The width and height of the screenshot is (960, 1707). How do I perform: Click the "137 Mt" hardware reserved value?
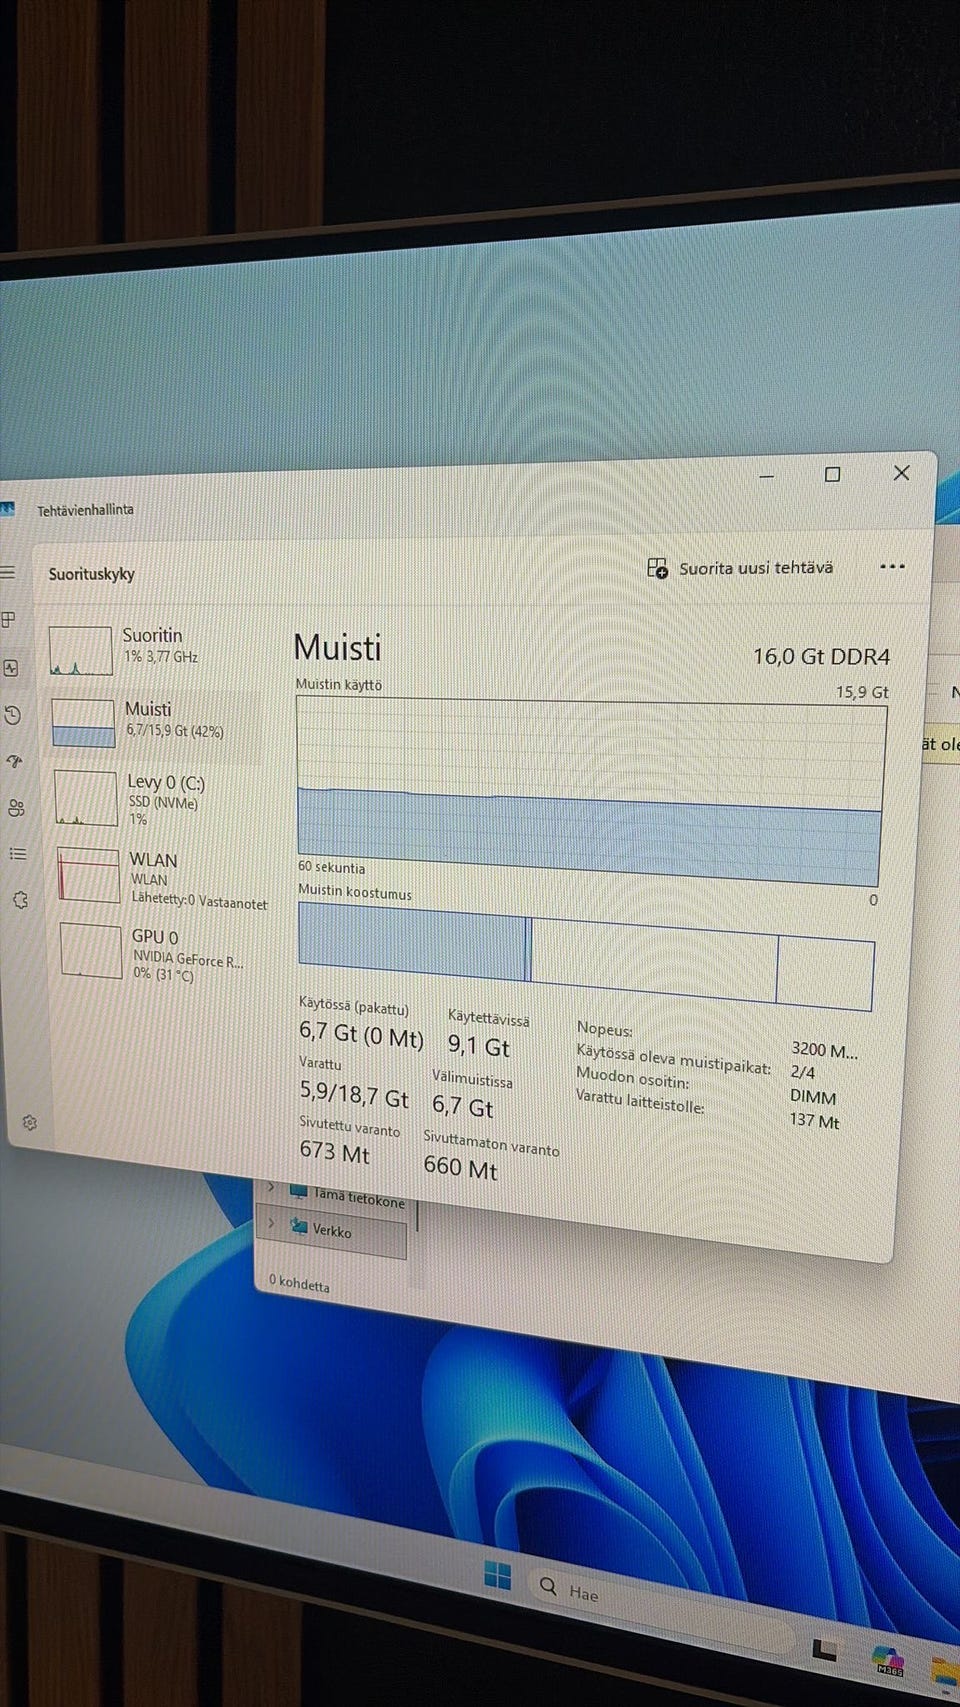tap(815, 1121)
